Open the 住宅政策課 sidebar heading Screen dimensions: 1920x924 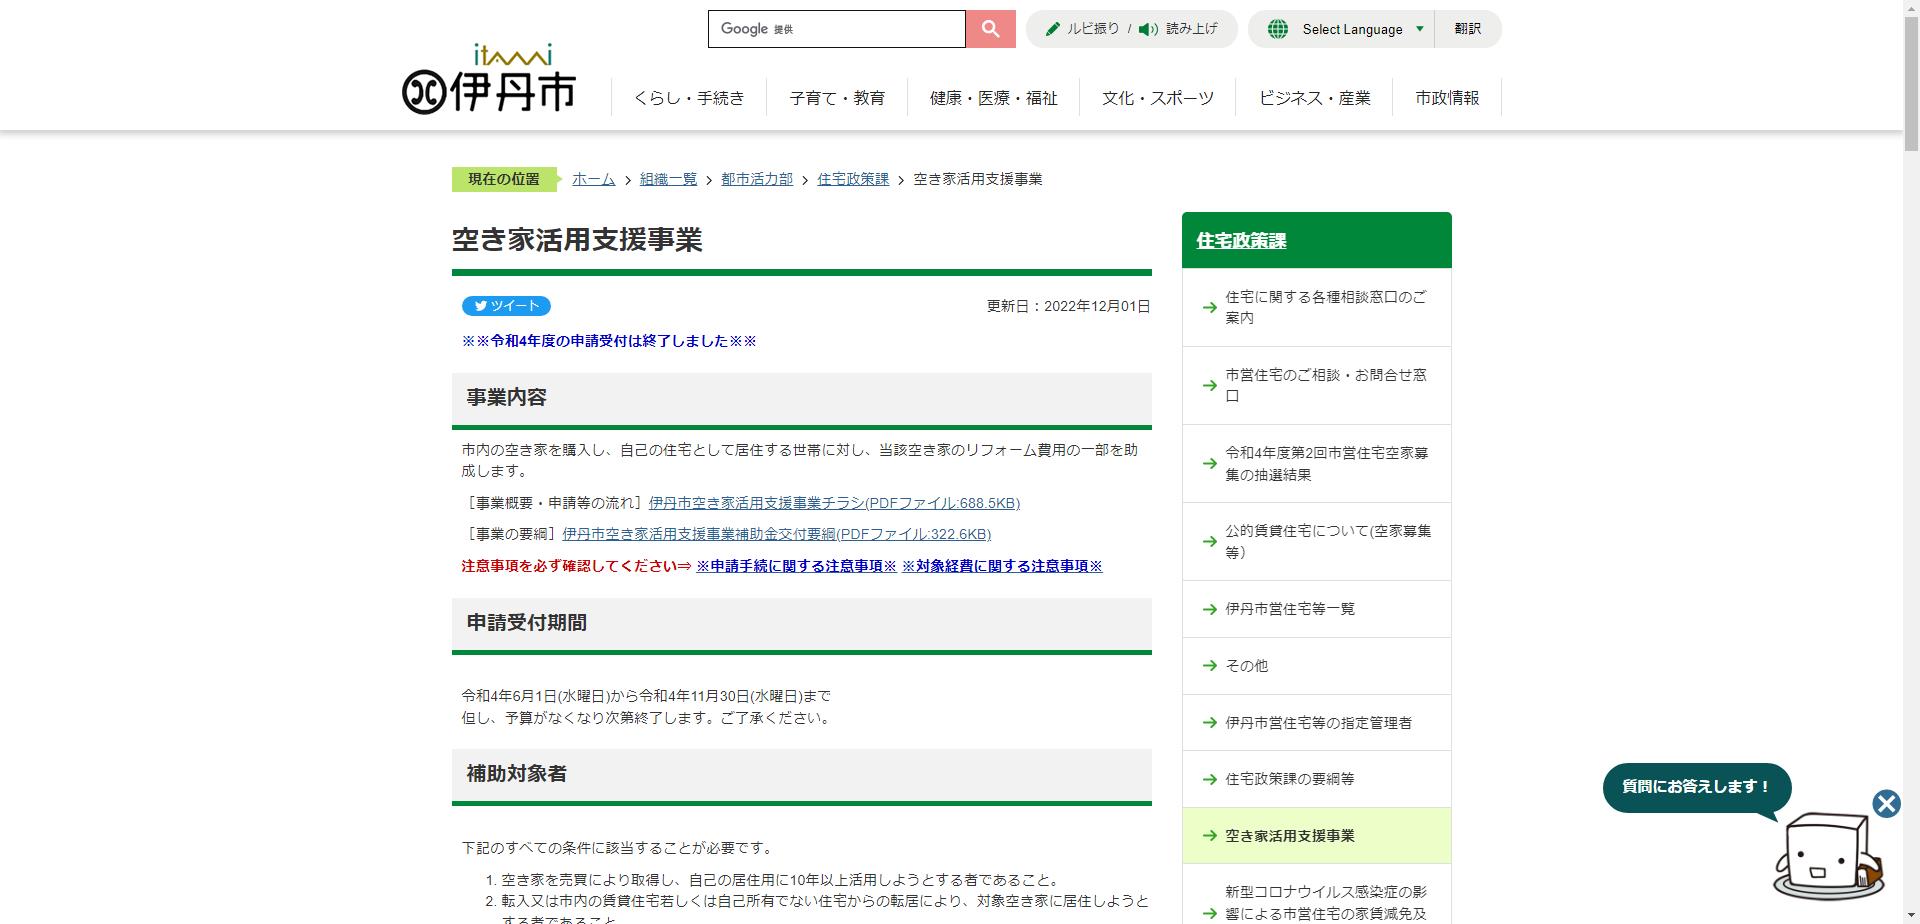[x=1241, y=241]
